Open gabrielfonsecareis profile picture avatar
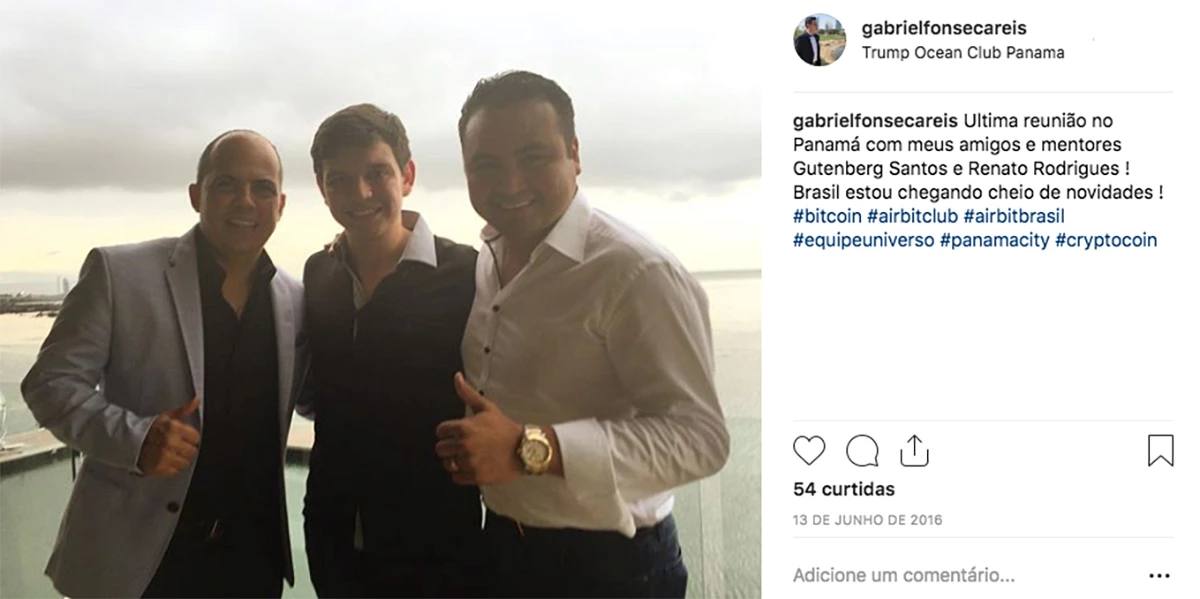 pos(820,40)
